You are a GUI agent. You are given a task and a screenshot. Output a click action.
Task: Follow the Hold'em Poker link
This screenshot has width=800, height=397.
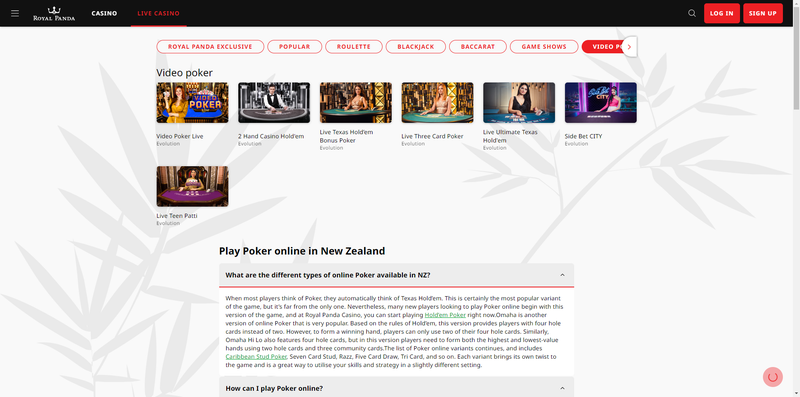(445, 315)
